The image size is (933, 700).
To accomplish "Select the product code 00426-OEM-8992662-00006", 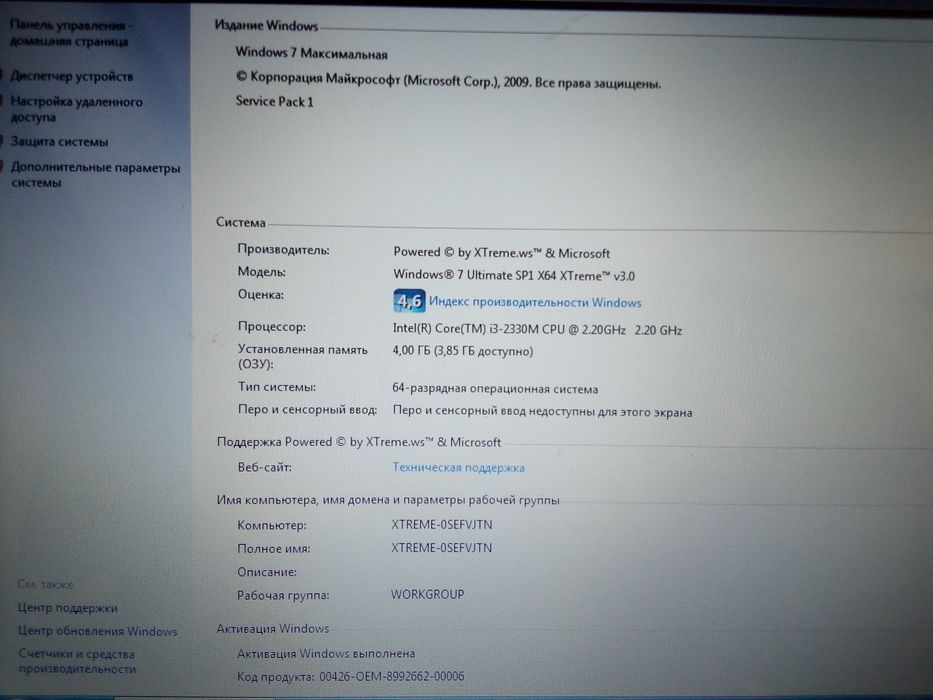I will [x=392, y=676].
